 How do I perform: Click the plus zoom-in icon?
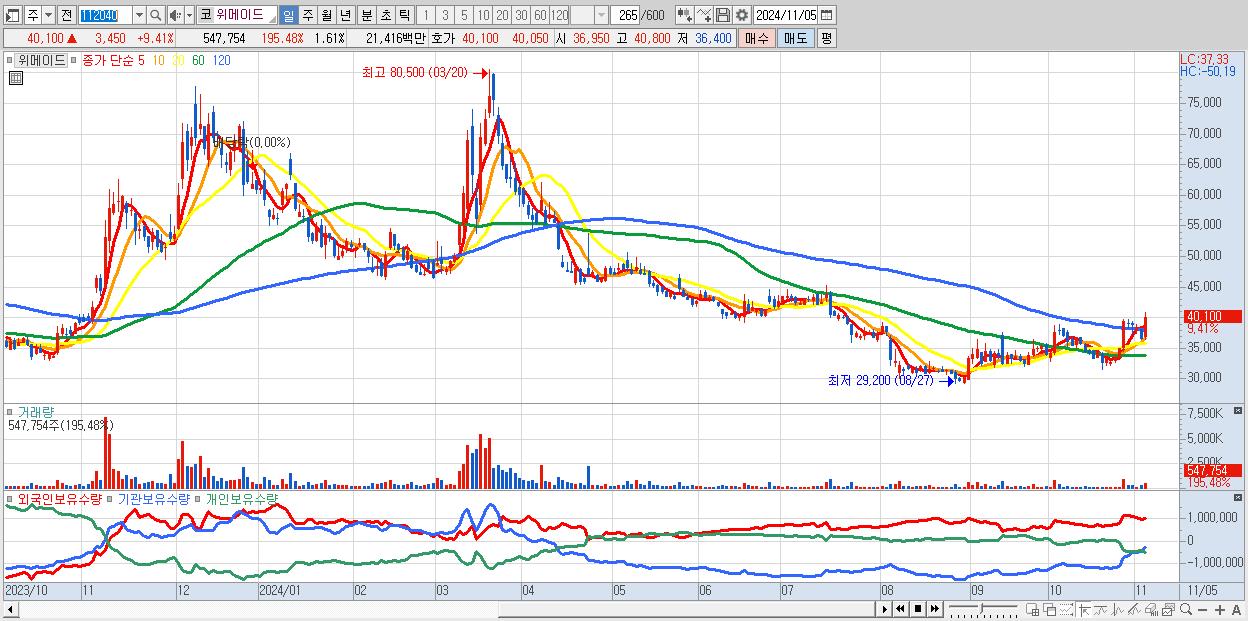pyautogui.click(x=1220, y=610)
